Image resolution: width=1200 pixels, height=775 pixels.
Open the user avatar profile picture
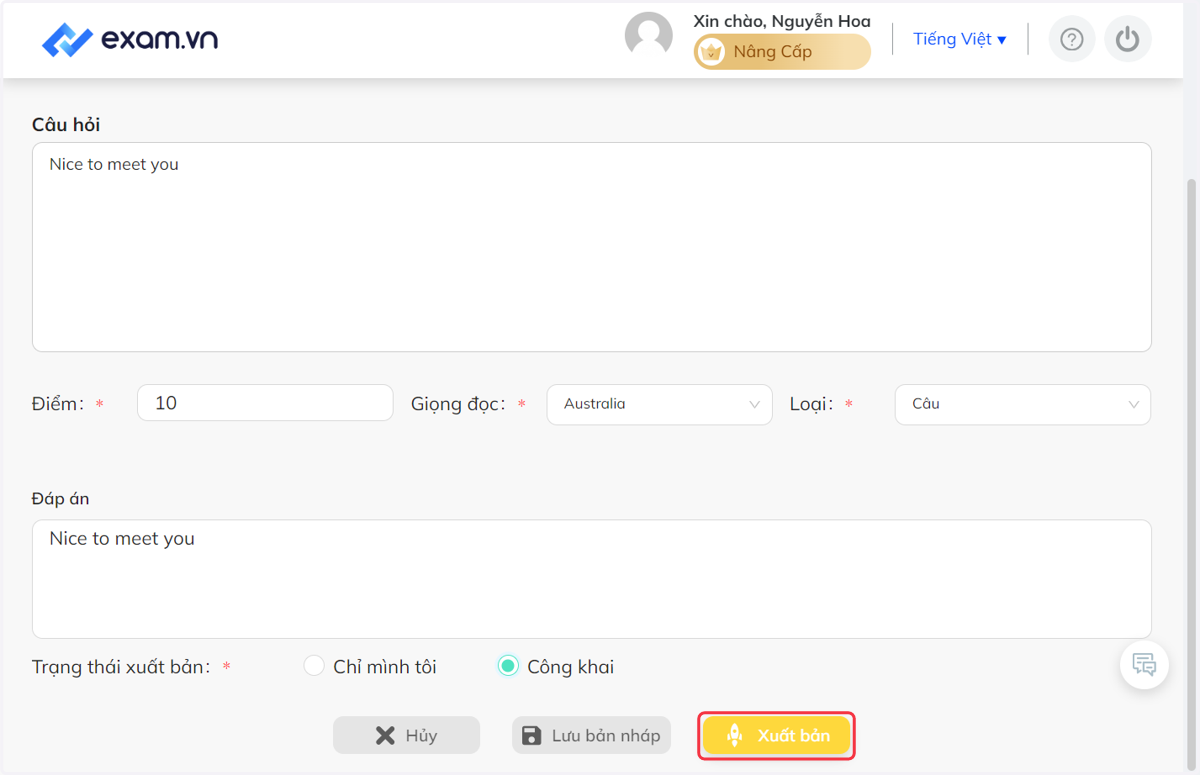click(649, 36)
